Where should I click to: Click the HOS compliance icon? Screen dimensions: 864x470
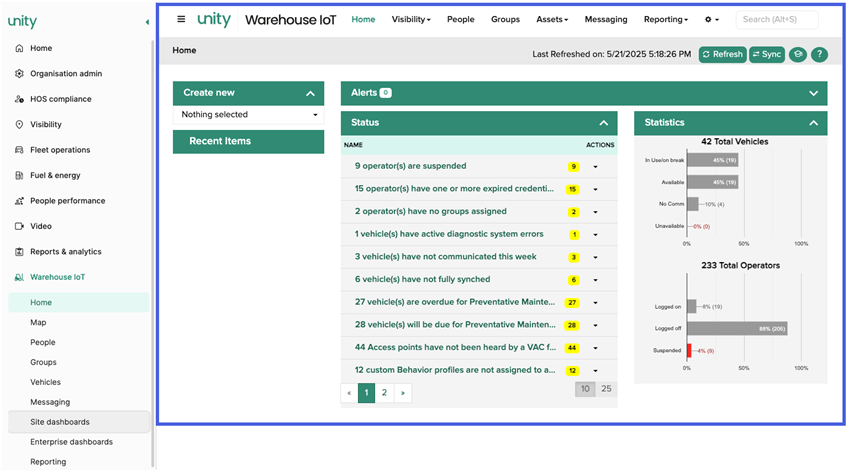19,99
